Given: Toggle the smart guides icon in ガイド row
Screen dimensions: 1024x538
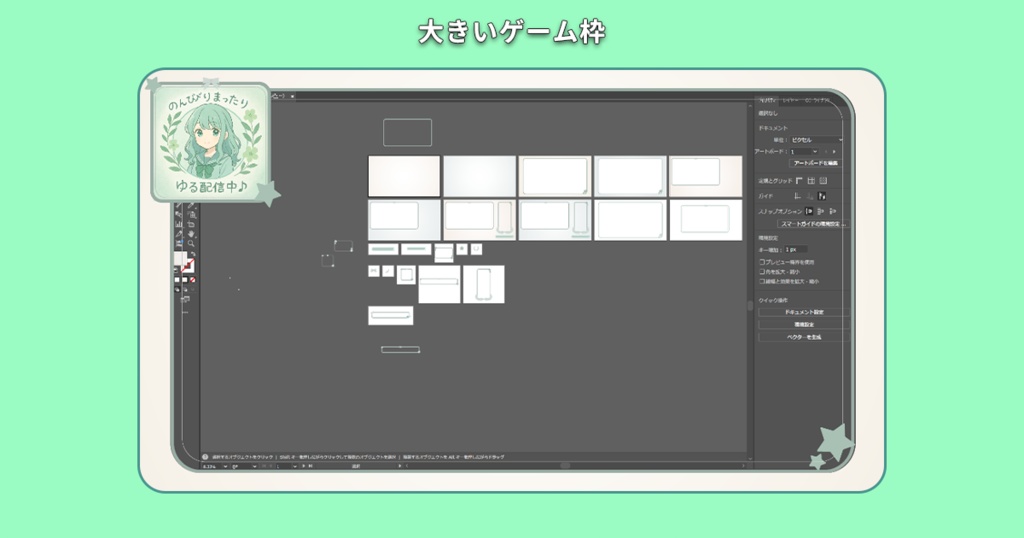Looking at the screenshot, I should coord(822,196).
